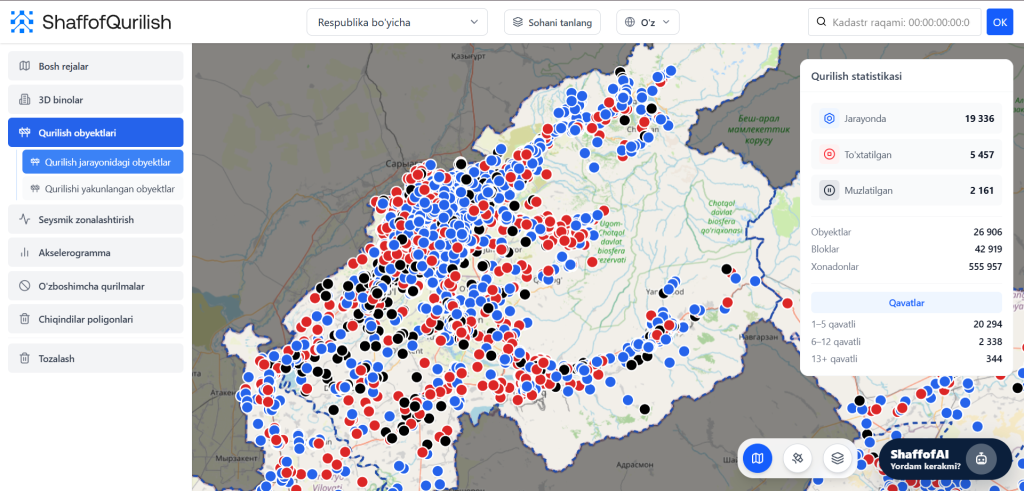Open 3D binolar via its building icon
The height and width of the screenshot is (491, 1024).
point(24,100)
